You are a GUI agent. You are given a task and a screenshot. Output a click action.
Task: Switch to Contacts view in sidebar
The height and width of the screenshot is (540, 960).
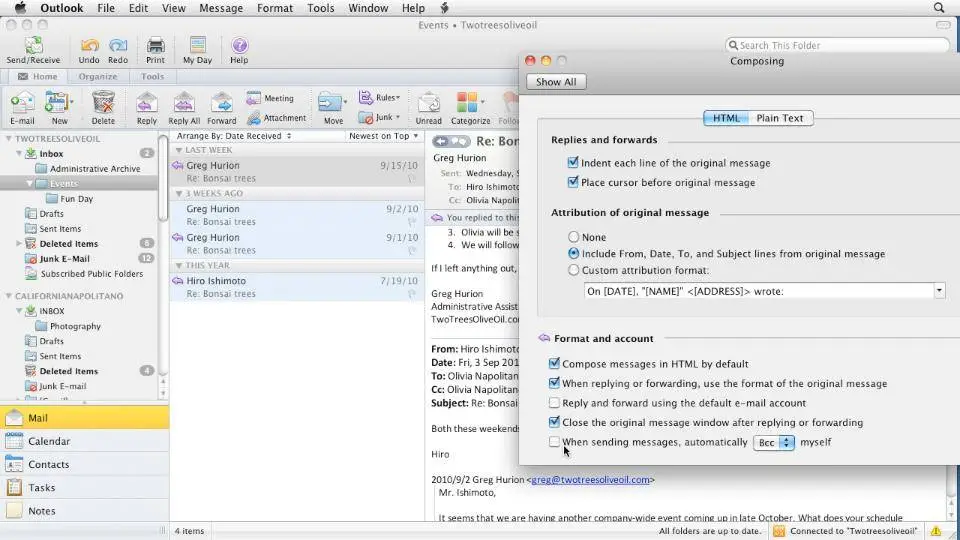pyautogui.click(x=84, y=464)
